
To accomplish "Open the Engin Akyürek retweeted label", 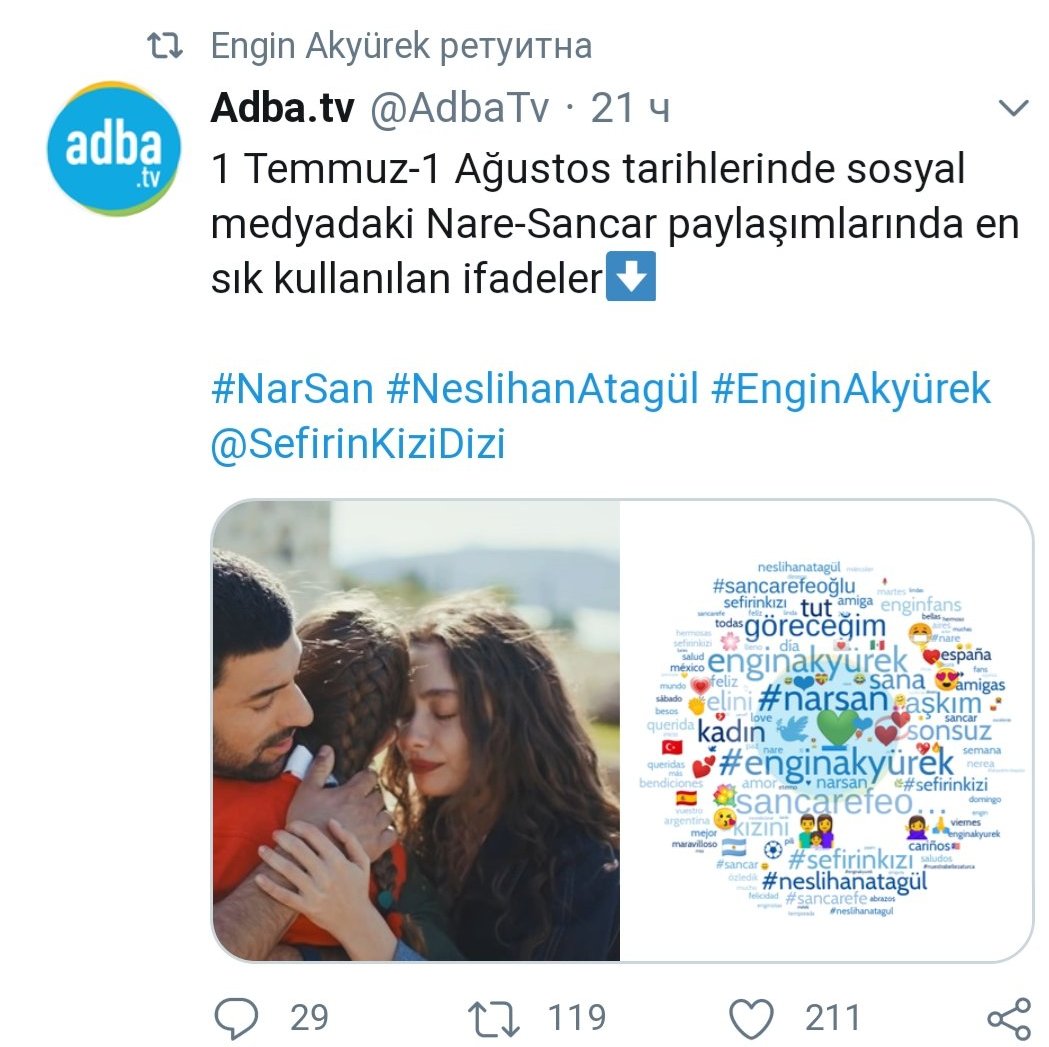I will (401, 46).
